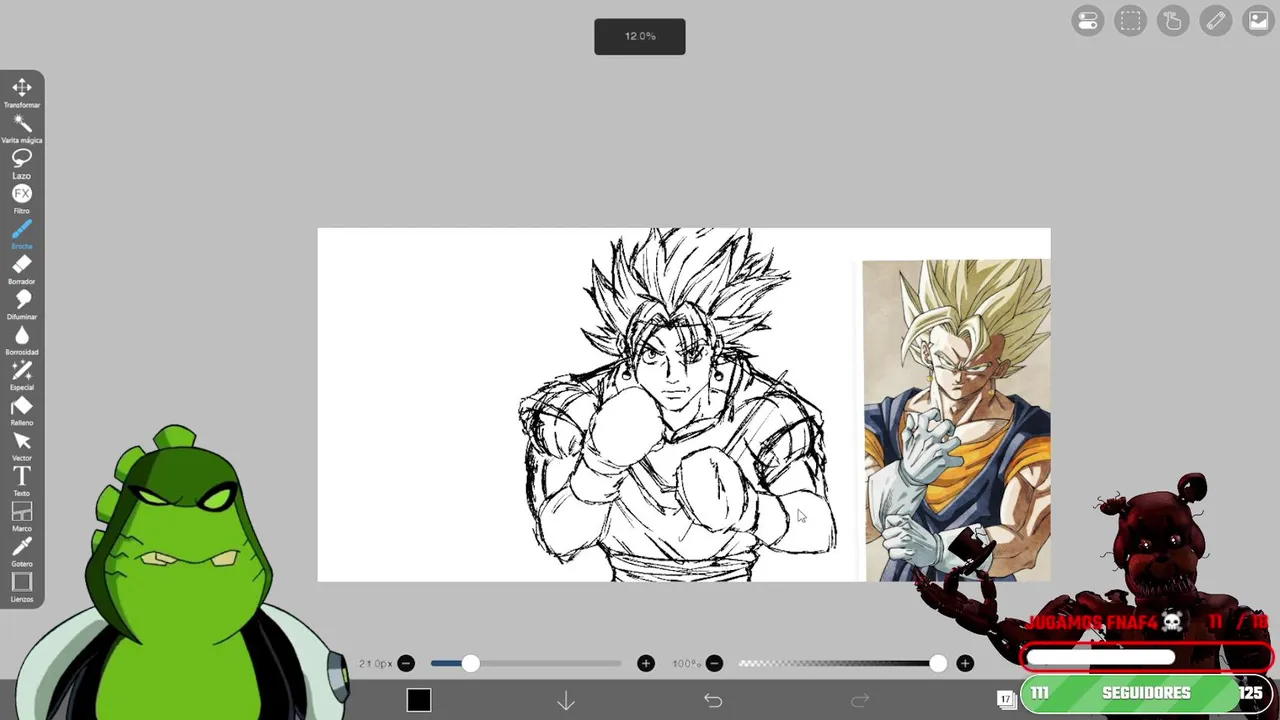Click the Vegito reference image on canvas
The height and width of the screenshot is (720, 1280).
click(x=956, y=420)
